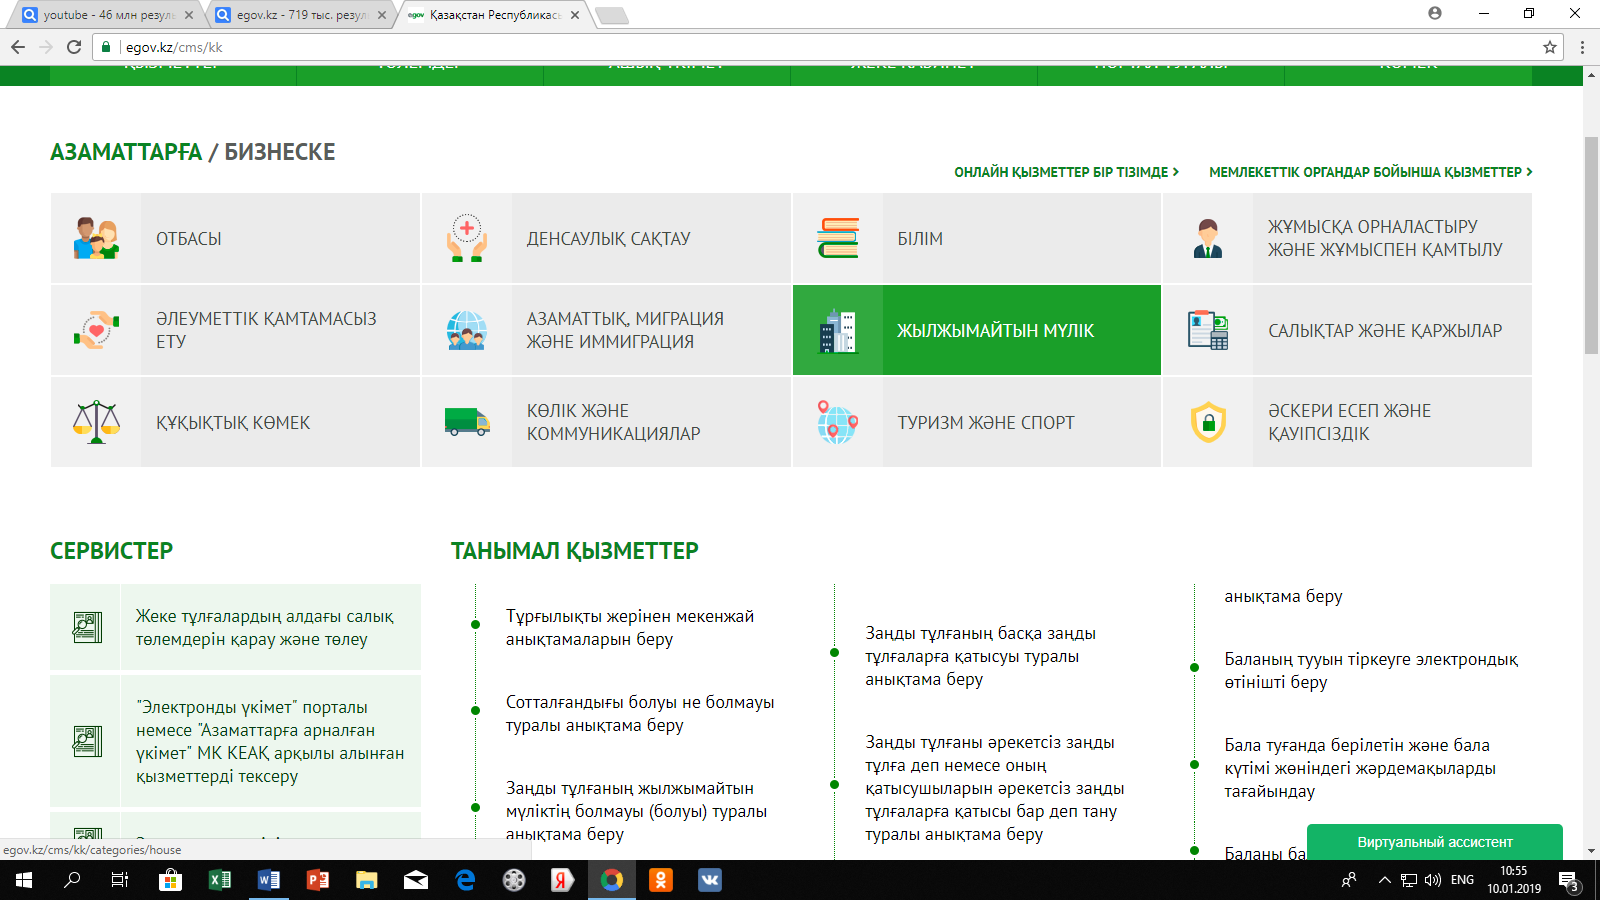Open Баланың тууын тіркеуге электрондық өтінішті service
The width and height of the screenshot is (1600, 900).
pos(1371,670)
